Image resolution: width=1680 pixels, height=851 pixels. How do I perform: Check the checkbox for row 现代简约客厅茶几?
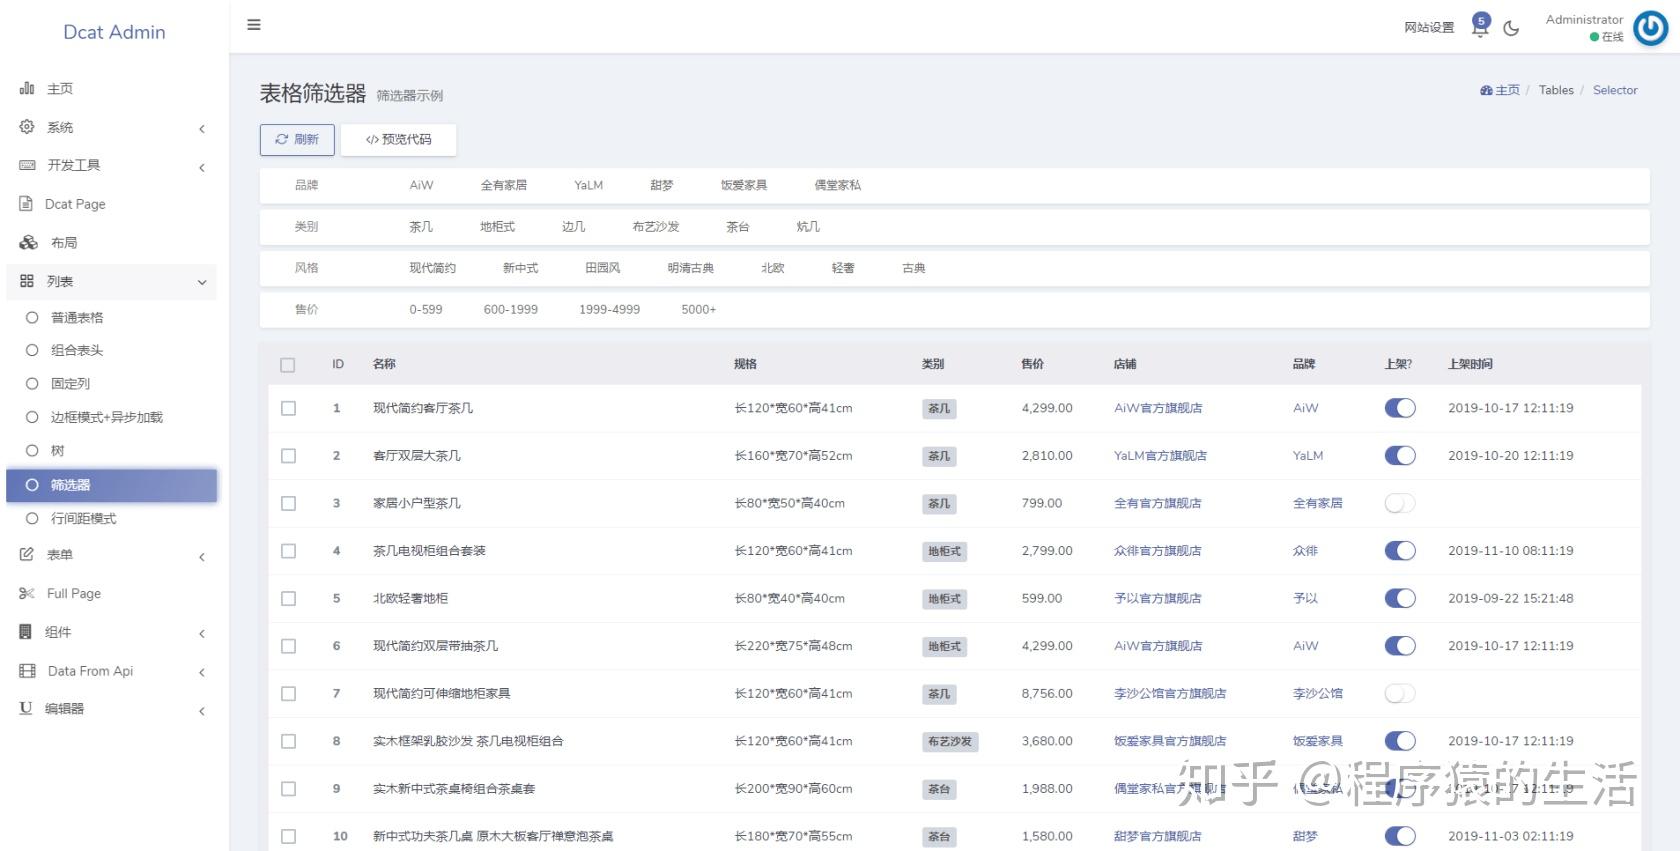[x=288, y=408]
